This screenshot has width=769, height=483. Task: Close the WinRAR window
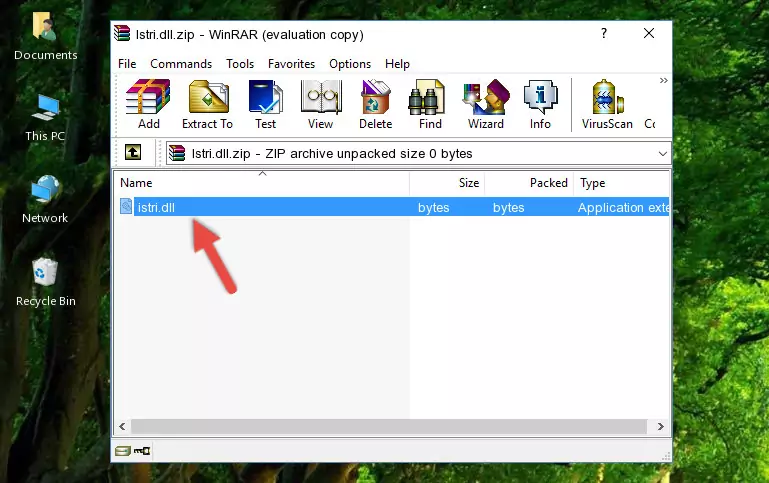[648, 33]
